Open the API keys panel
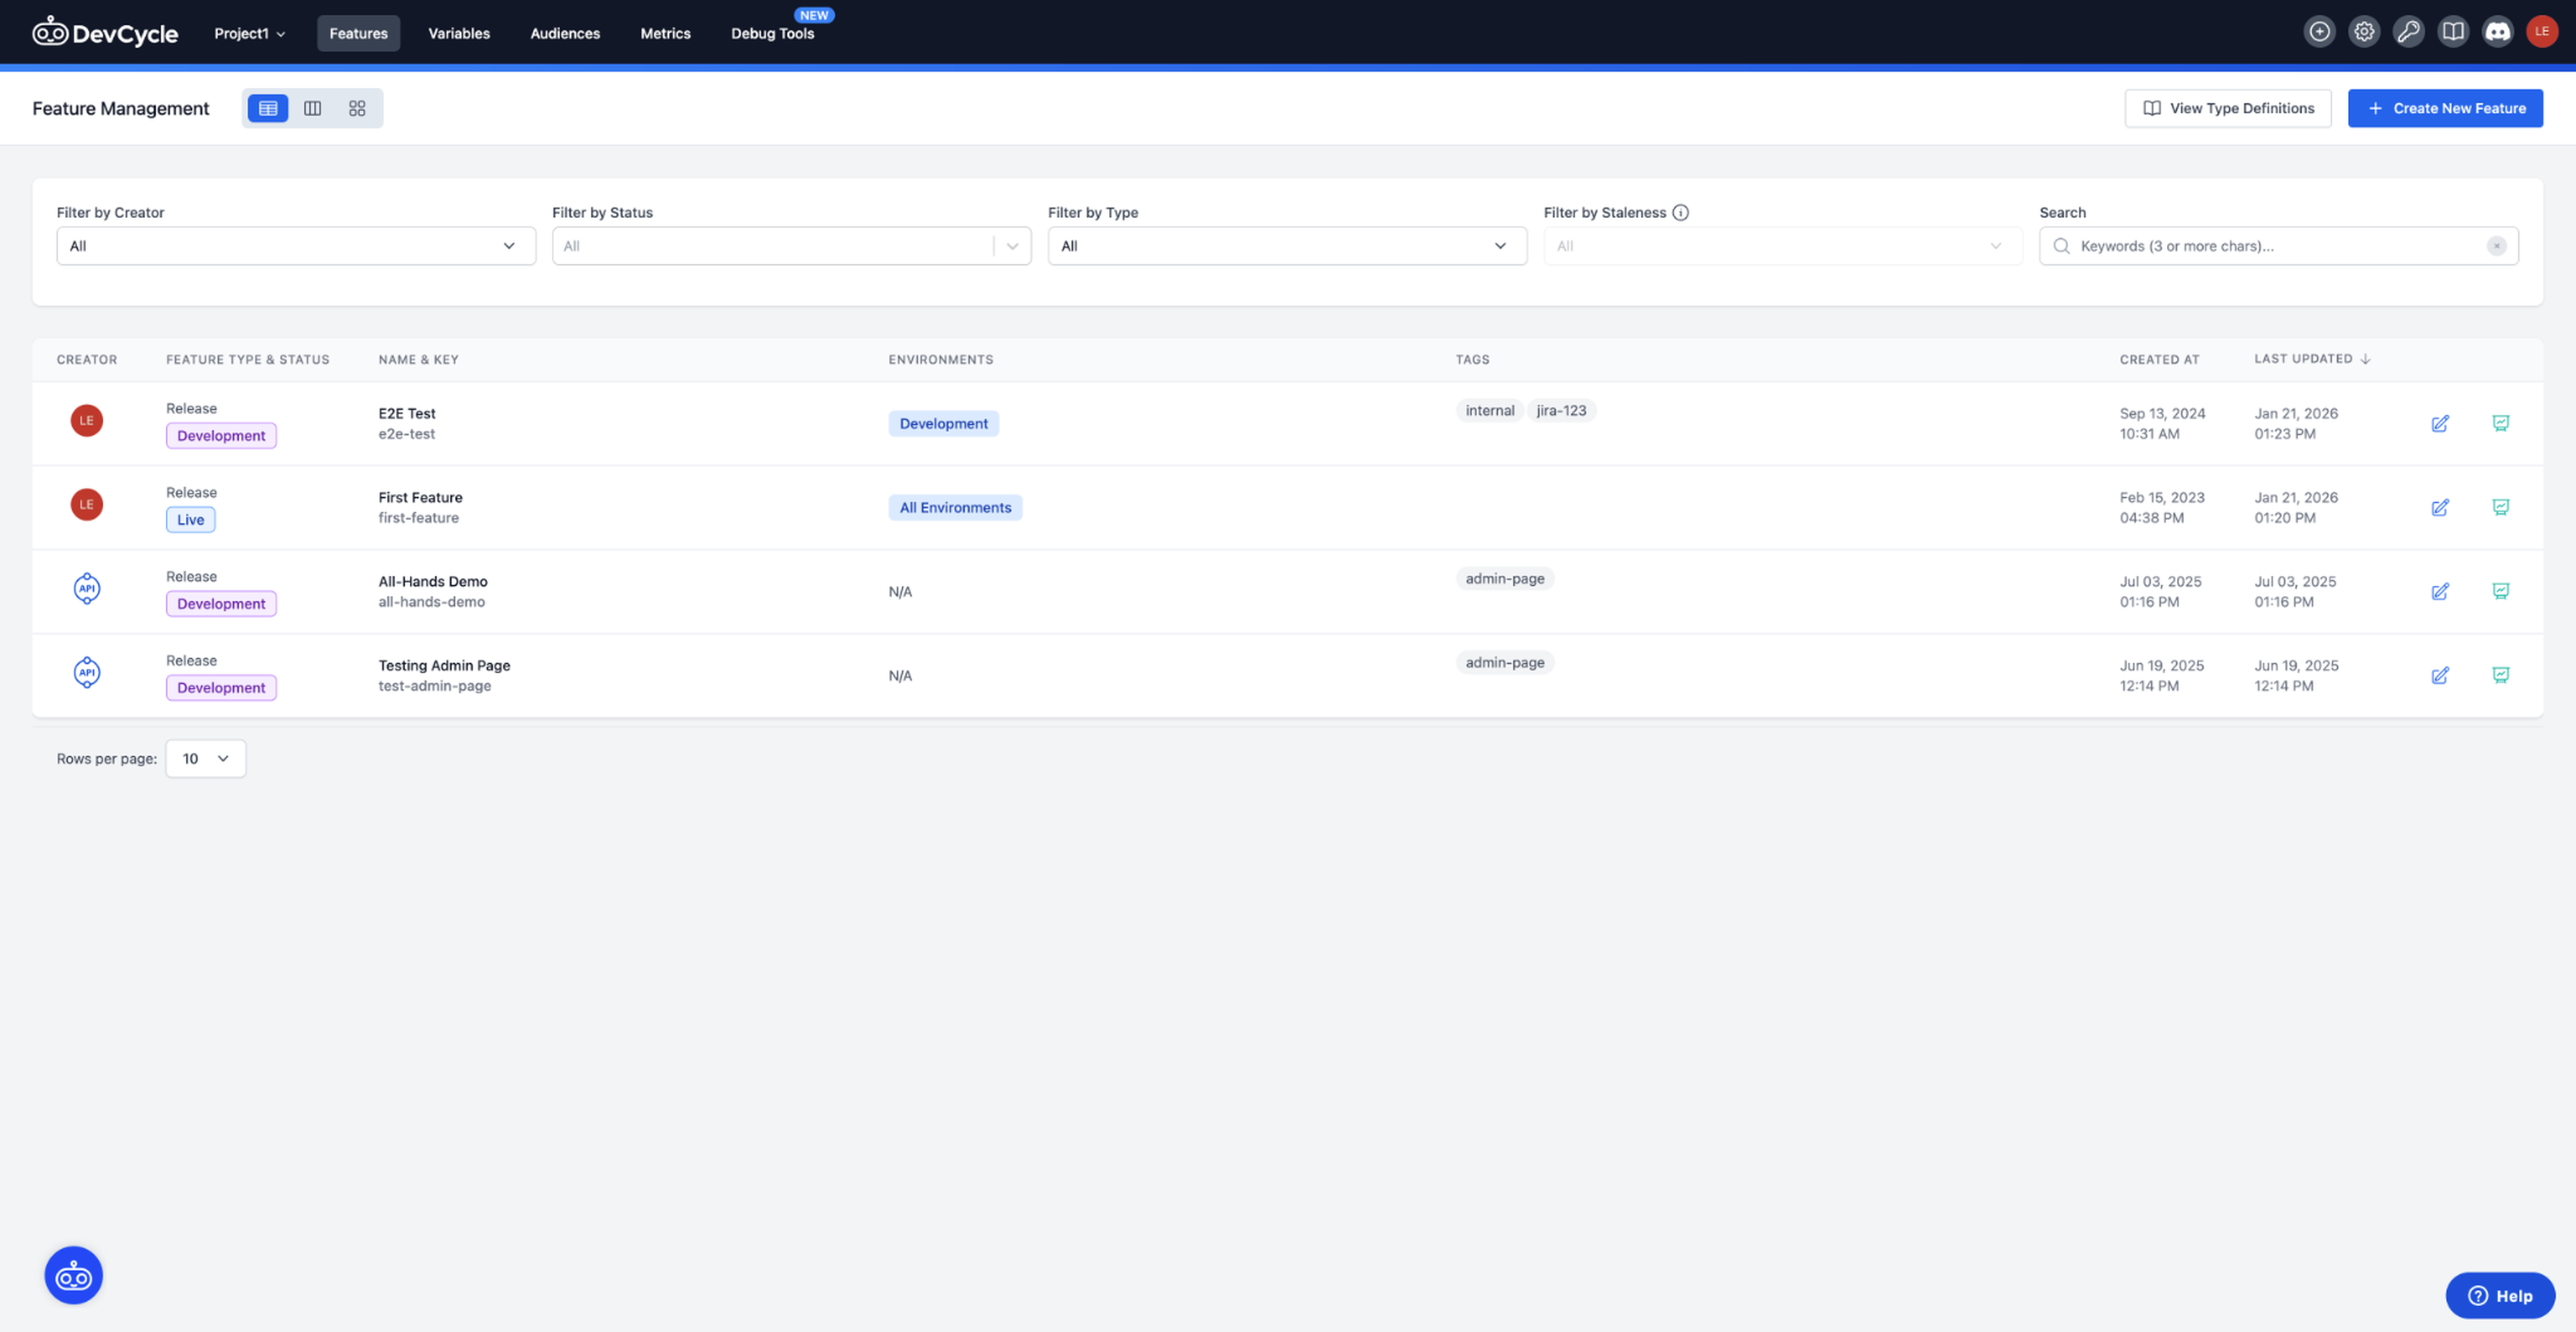This screenshot has height=1332, width=2576. tap(2409, 31)
